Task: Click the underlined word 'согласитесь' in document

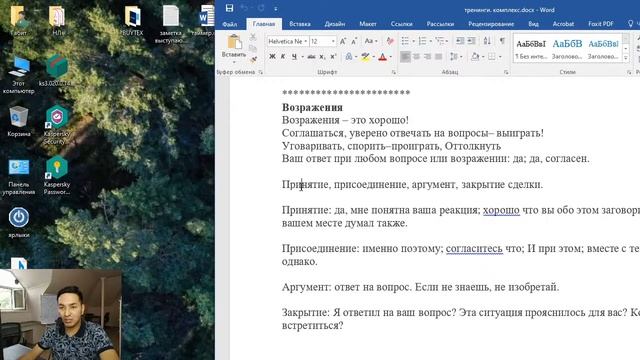Action: coord(474,249)
